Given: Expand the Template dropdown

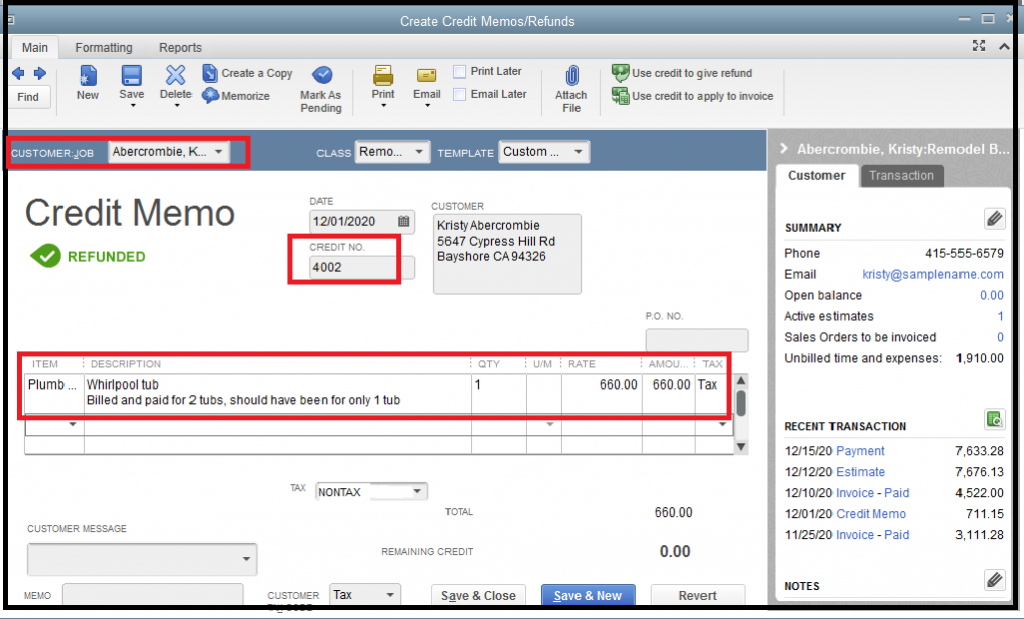Looking at the screenshot, I should (578, 152).
